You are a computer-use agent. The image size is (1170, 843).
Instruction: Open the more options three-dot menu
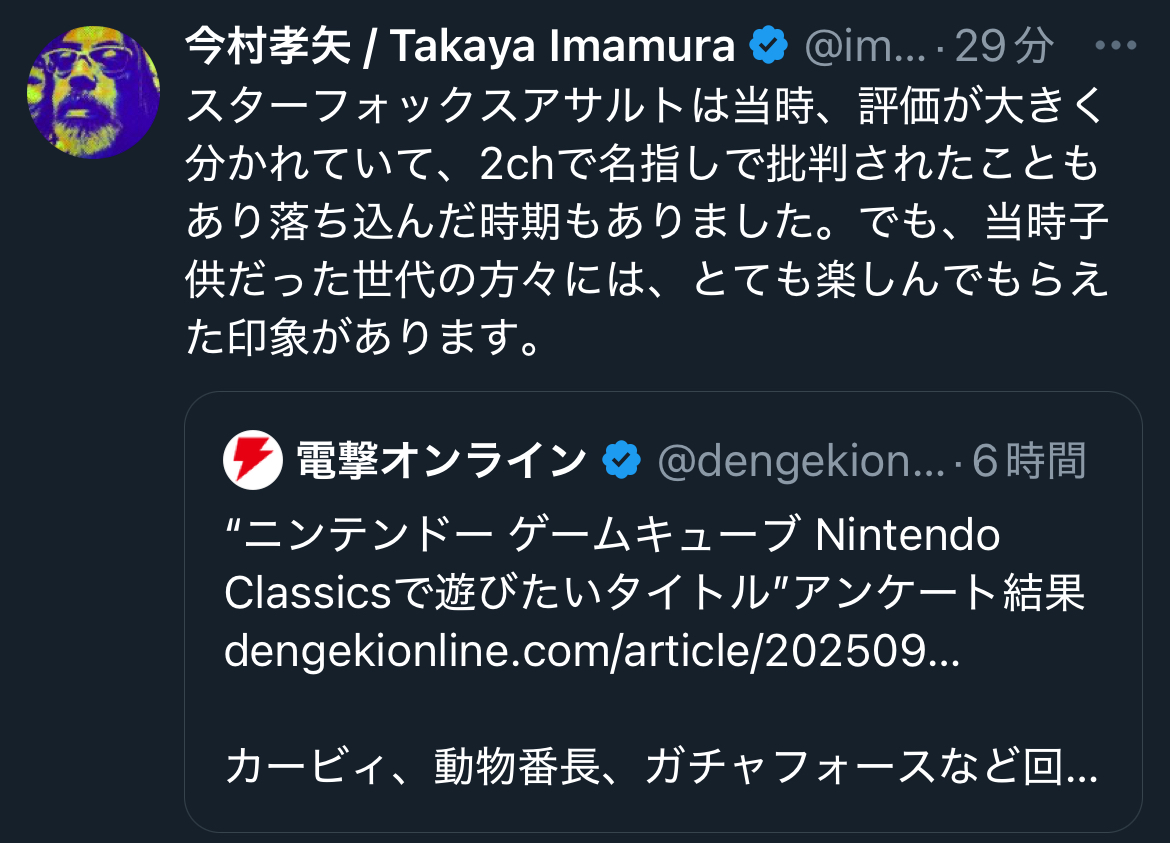pos(1116,46)
